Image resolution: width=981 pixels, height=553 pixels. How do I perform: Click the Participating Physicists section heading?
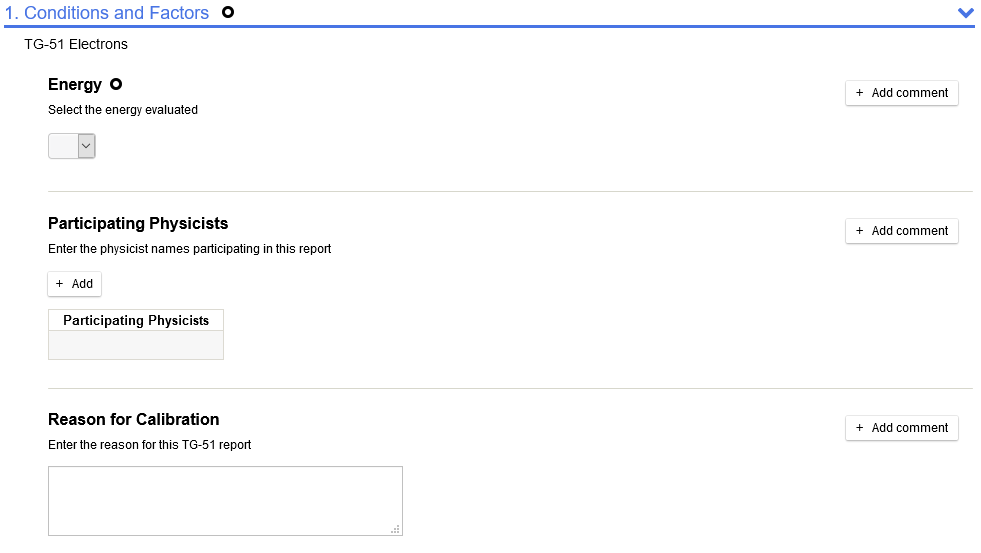tap(138, 223)
